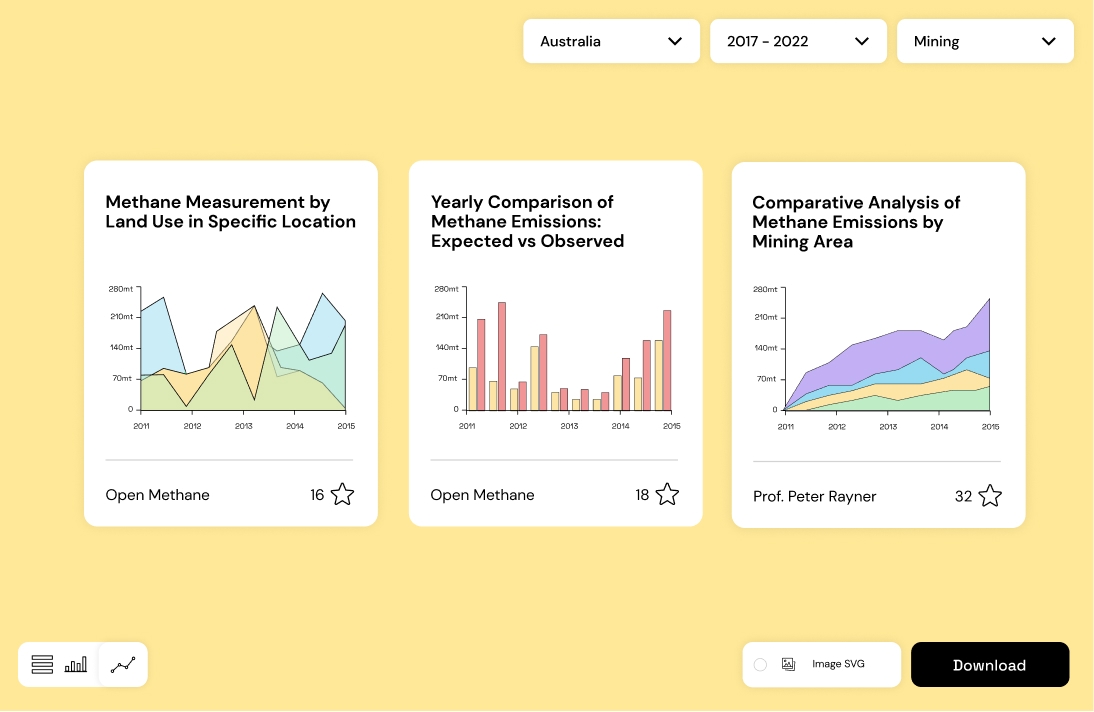This screenshot has height=712, width=1094.
Task: Star the Comparative Analysis by Mining Area card
Action: tap(990, 496)
